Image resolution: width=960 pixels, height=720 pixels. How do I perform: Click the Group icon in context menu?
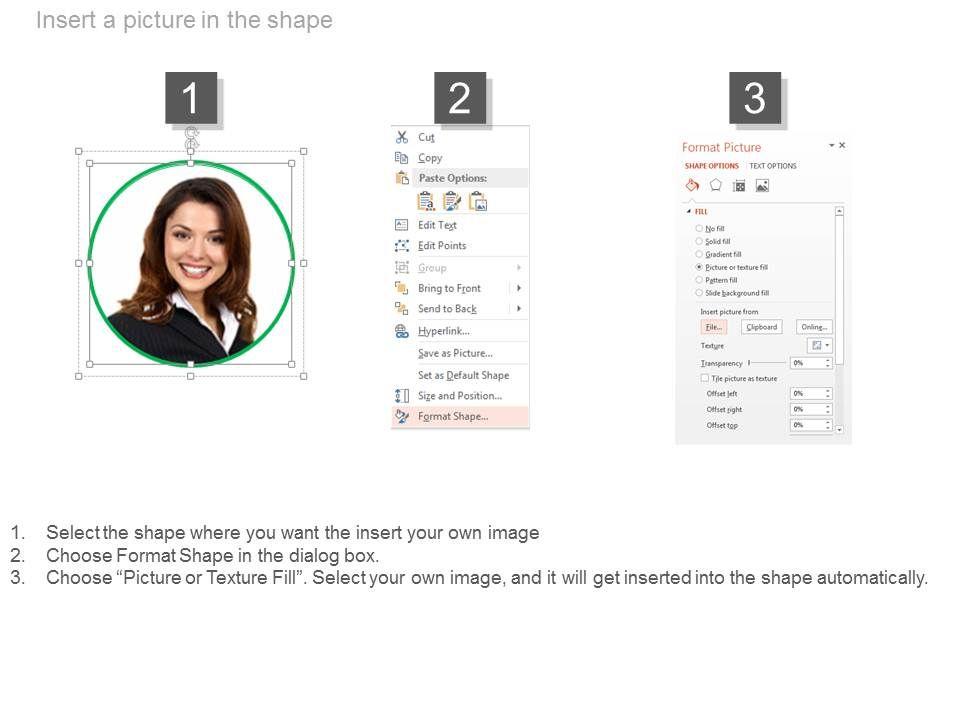402,268
